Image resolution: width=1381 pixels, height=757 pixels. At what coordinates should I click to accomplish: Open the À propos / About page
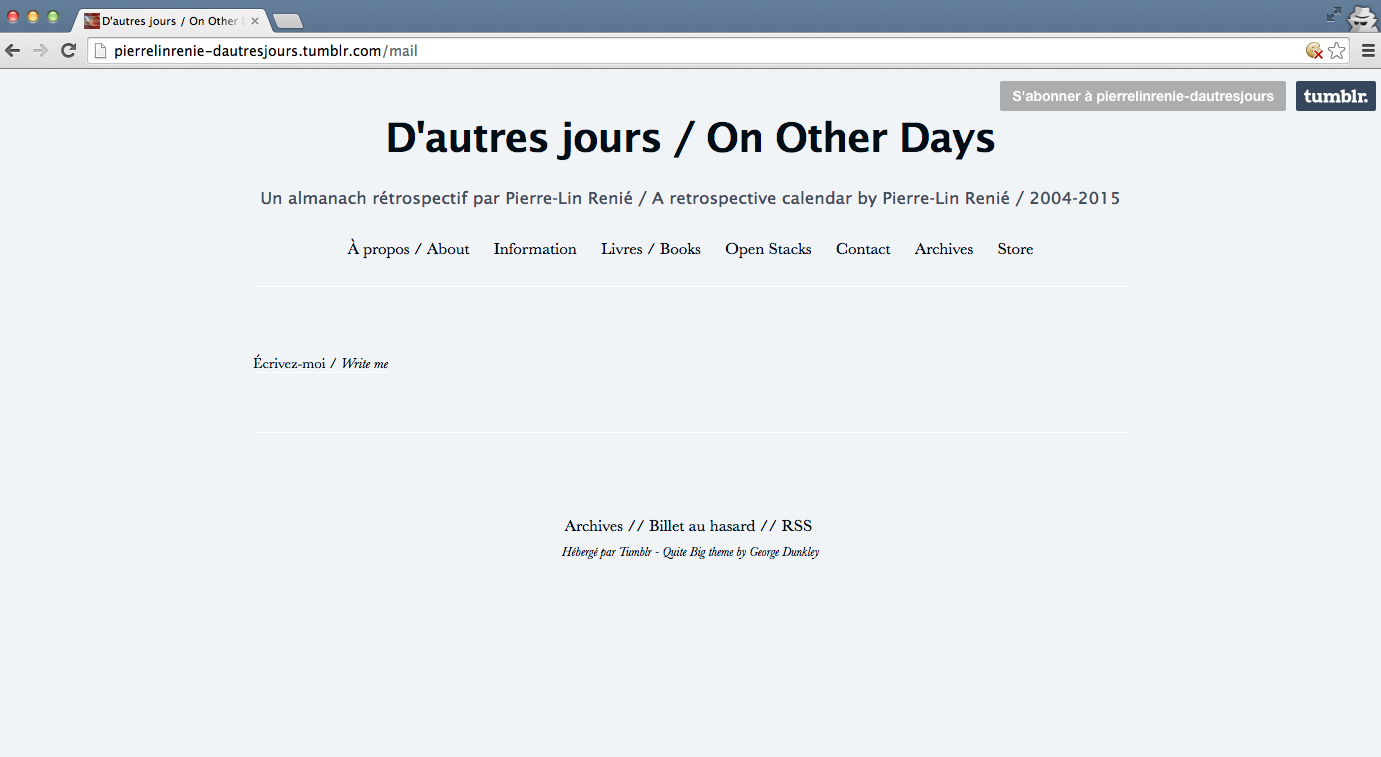(x=408, y=249)
